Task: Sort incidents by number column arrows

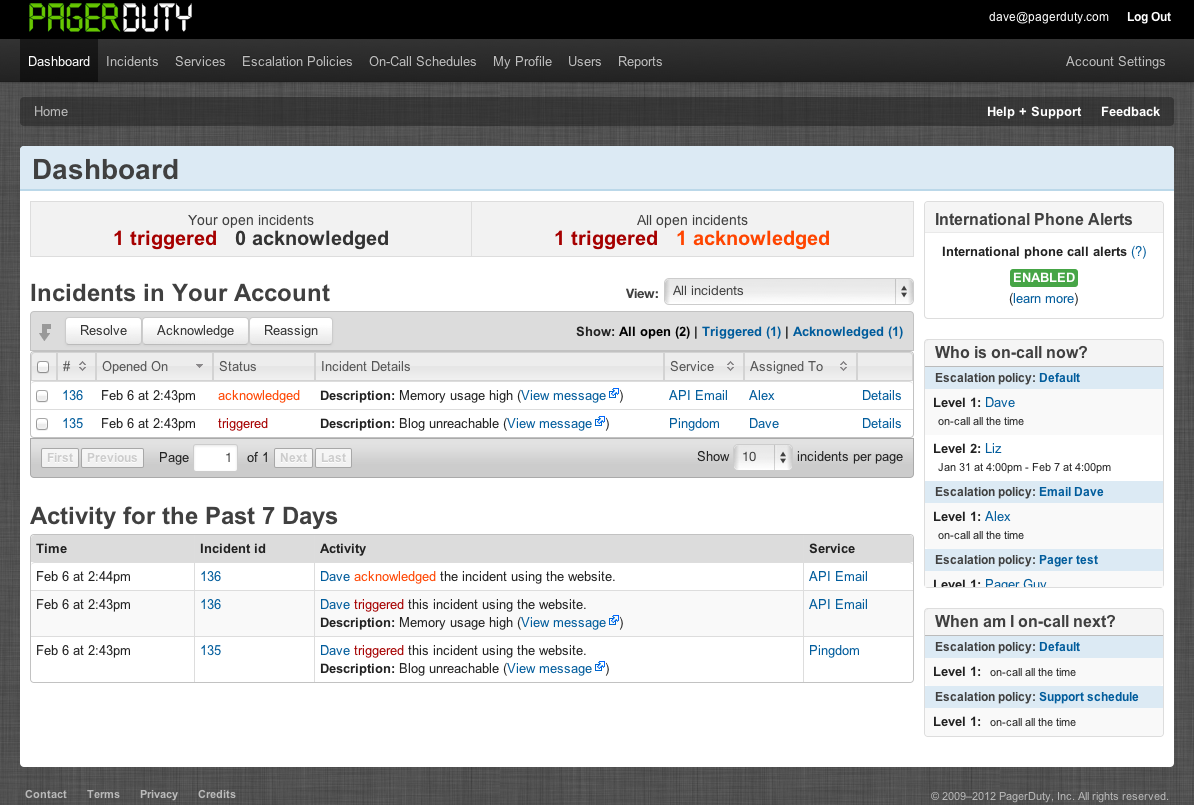Action: (x=82, y=367)
